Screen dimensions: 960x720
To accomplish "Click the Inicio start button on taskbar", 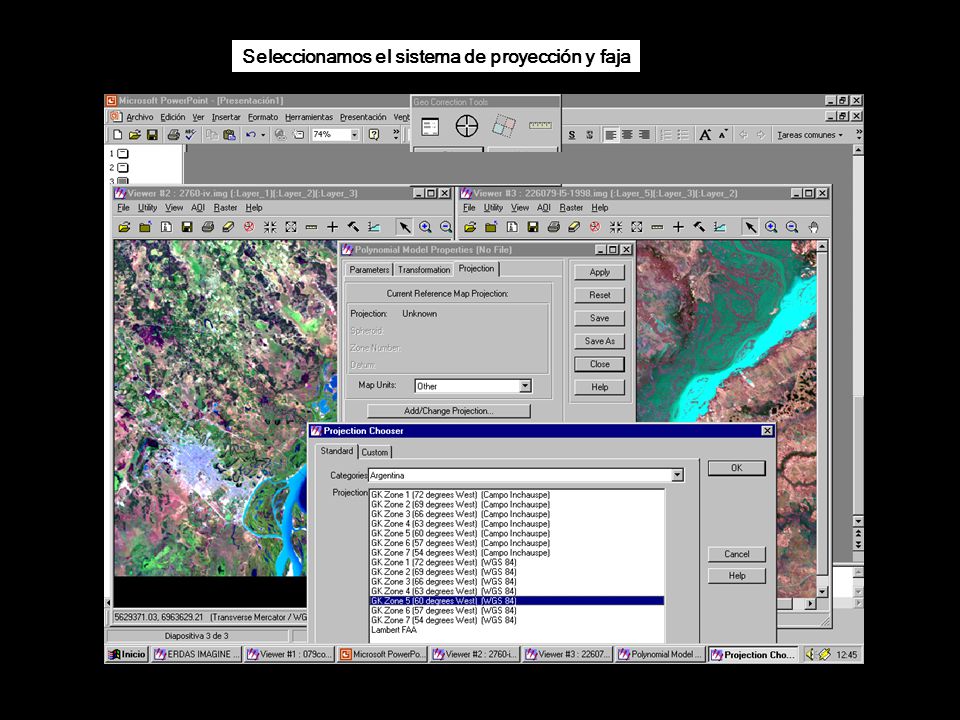I will point(127,654).
